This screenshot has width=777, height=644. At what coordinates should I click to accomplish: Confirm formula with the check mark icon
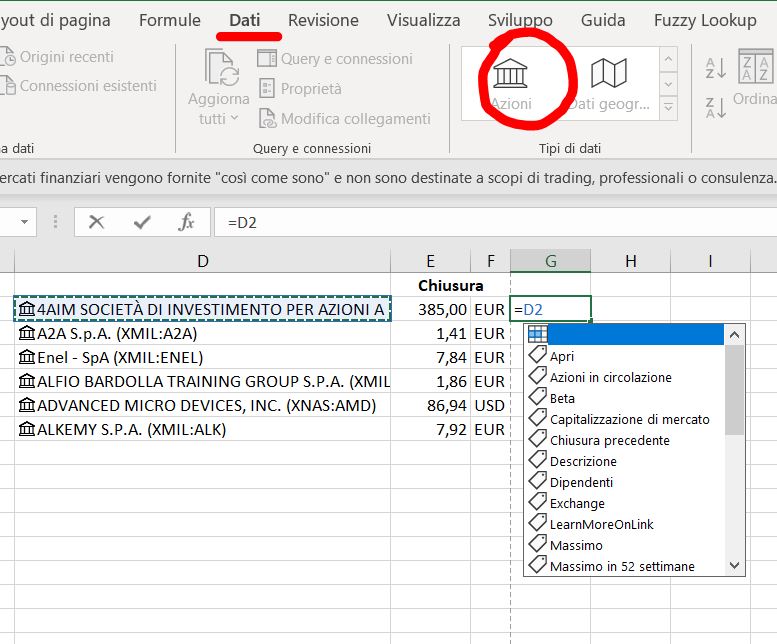(142, 222)
